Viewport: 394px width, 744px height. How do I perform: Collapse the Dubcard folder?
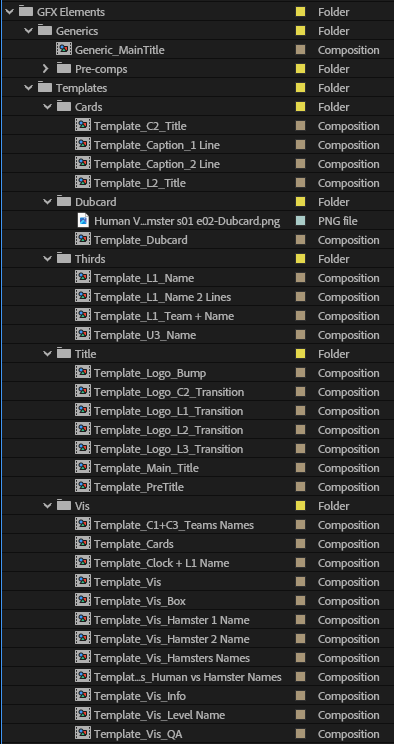coord(47,202)
